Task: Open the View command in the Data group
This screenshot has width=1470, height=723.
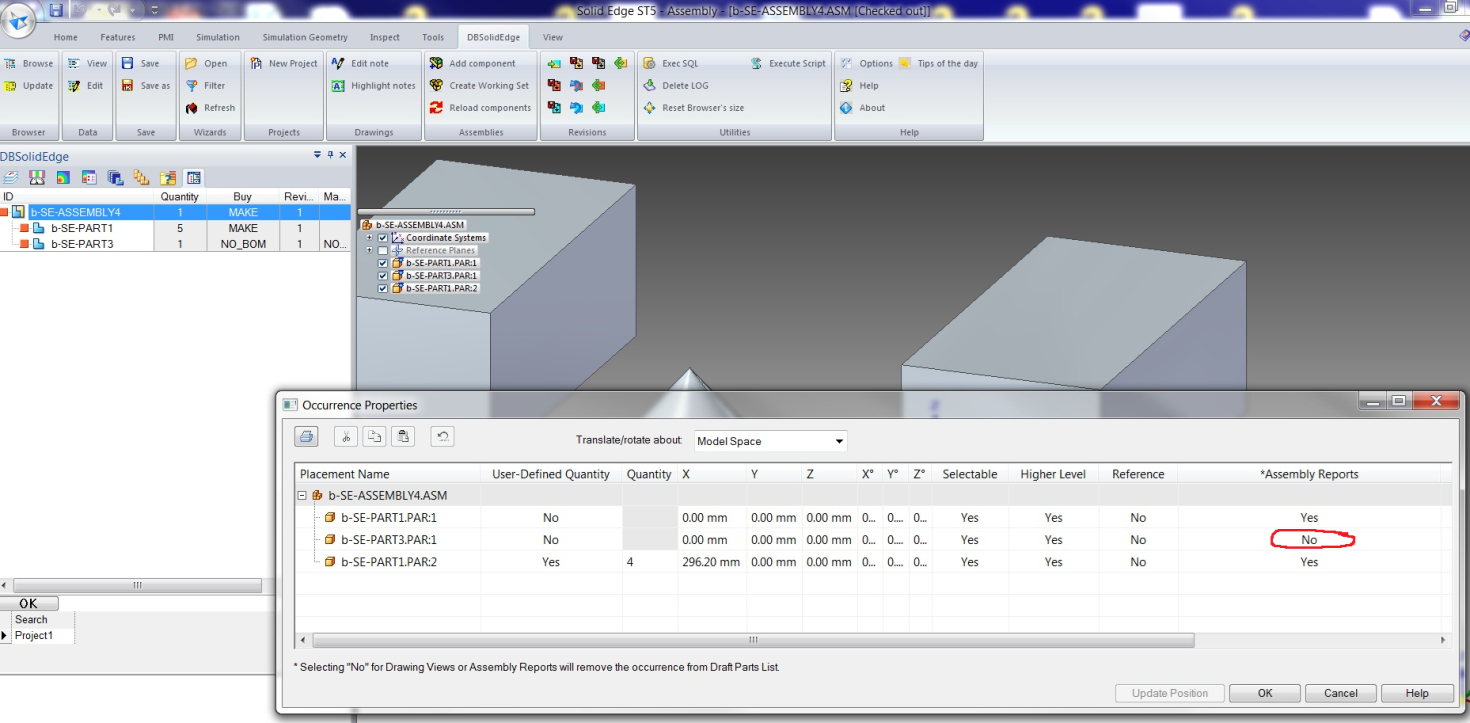Action: (x=87, y=64)
